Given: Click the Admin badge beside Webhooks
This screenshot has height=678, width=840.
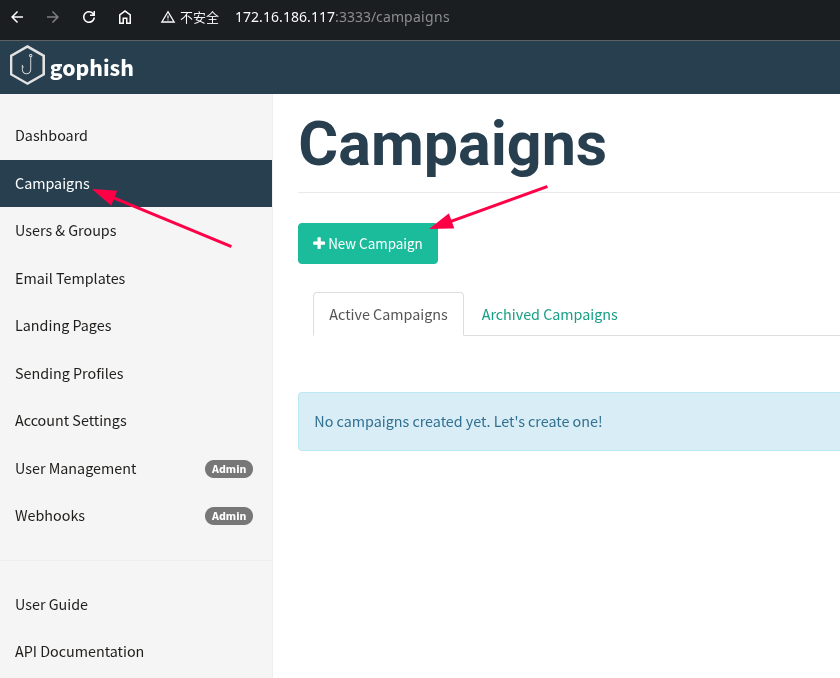Looking at the screenshot, I should pos(229,516).
